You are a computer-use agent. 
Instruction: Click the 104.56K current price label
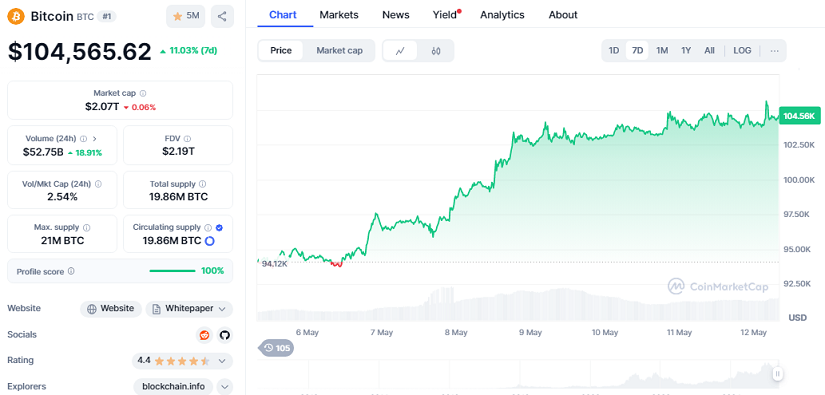[x=799, y=116]
